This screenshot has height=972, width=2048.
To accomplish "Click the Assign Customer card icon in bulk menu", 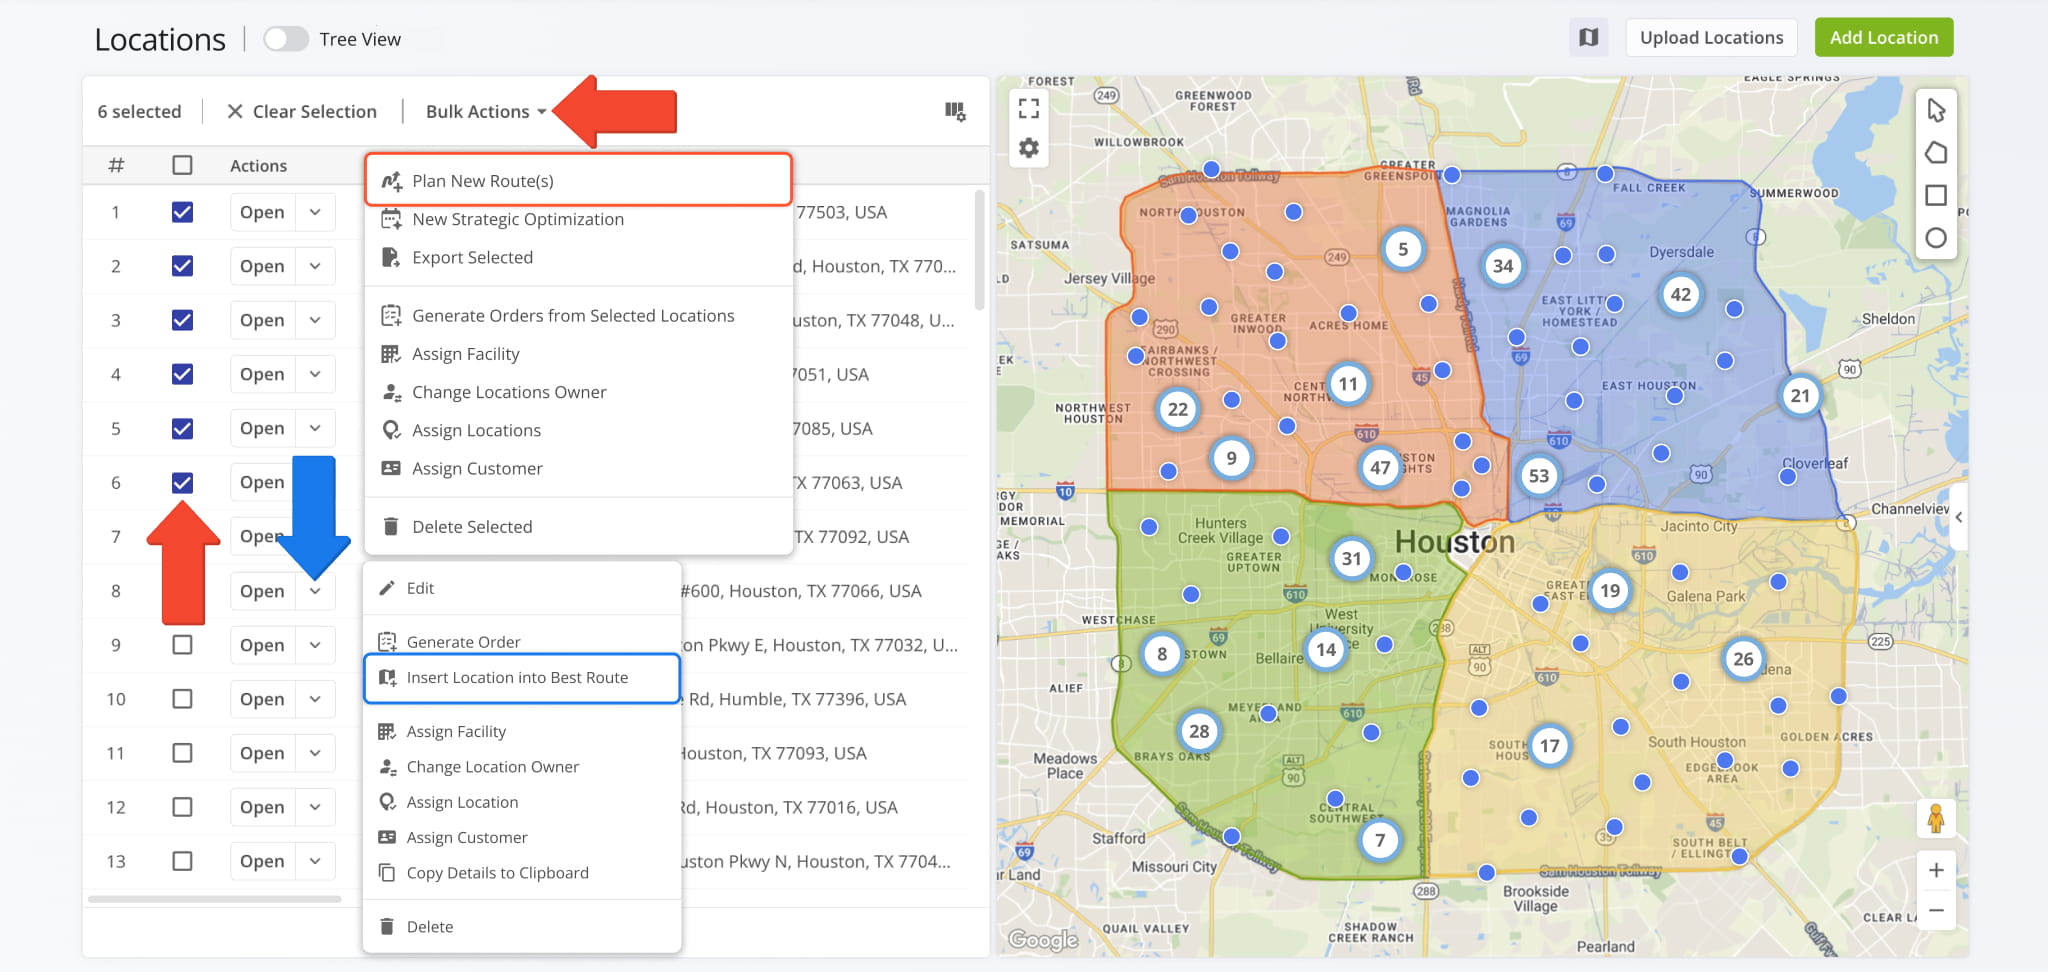I will [x=391, y=468].
